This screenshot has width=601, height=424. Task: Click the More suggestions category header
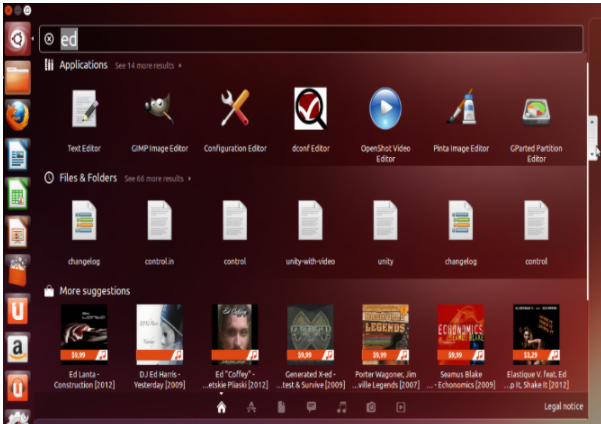[95, 291]
